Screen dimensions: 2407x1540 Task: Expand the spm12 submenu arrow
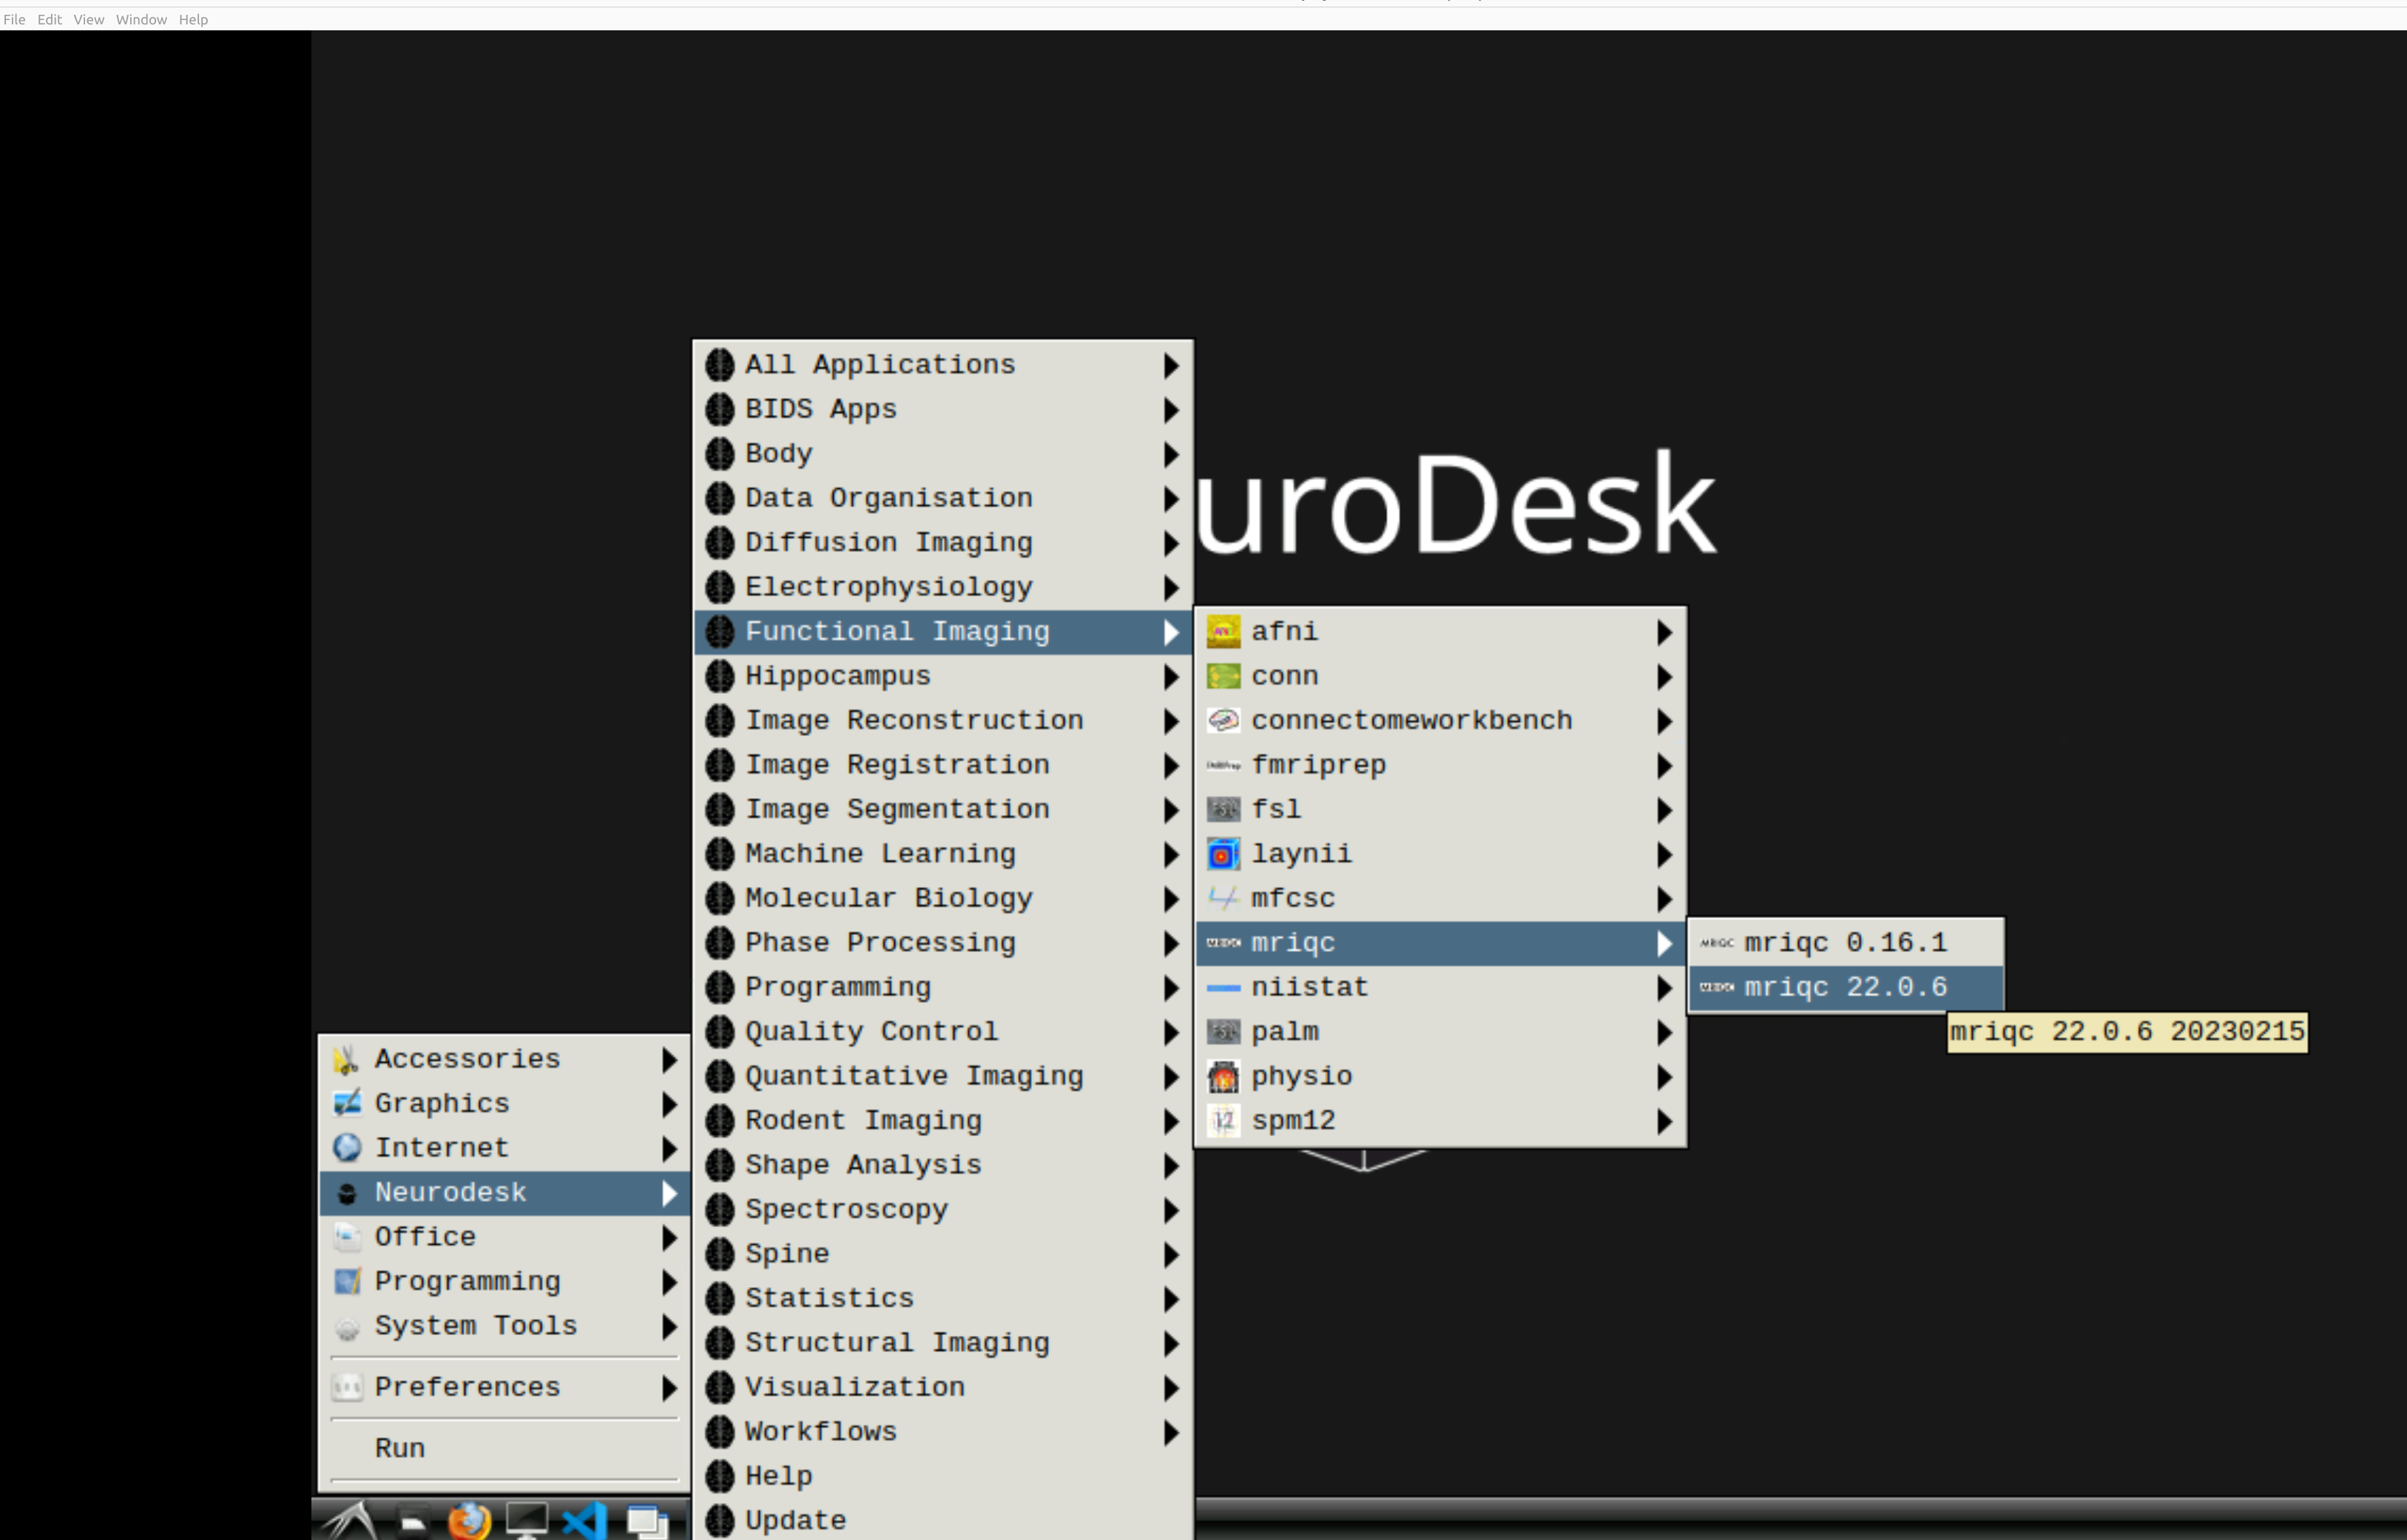point(1664,1121)
